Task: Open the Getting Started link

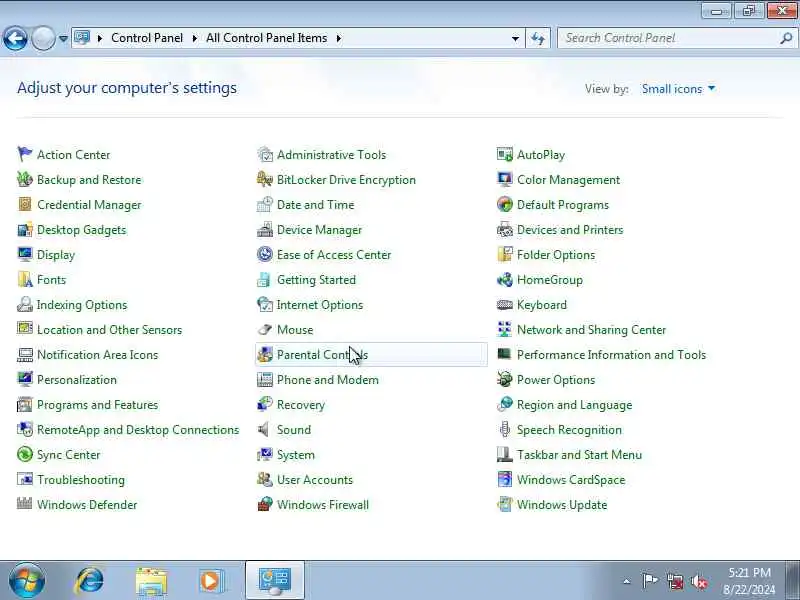Action: point(316,280)
